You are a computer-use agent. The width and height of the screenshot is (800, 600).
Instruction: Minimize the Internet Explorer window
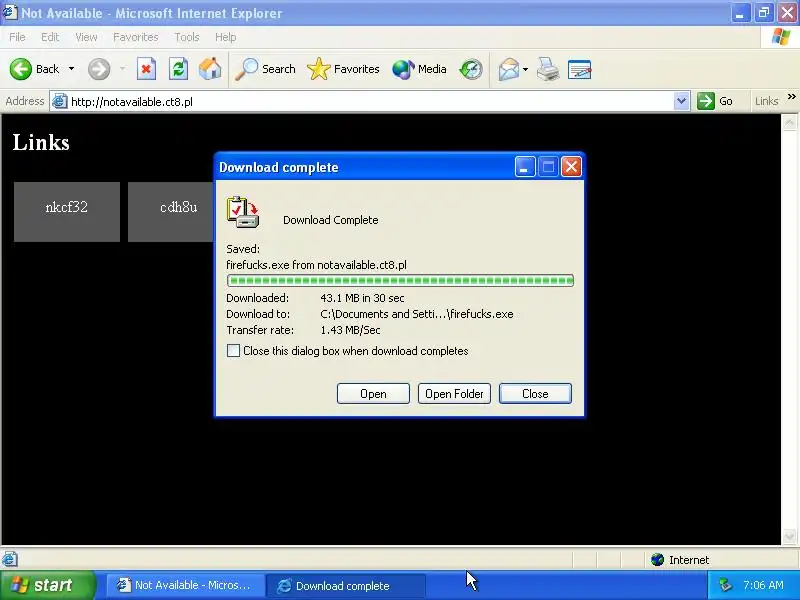point(740,13)
